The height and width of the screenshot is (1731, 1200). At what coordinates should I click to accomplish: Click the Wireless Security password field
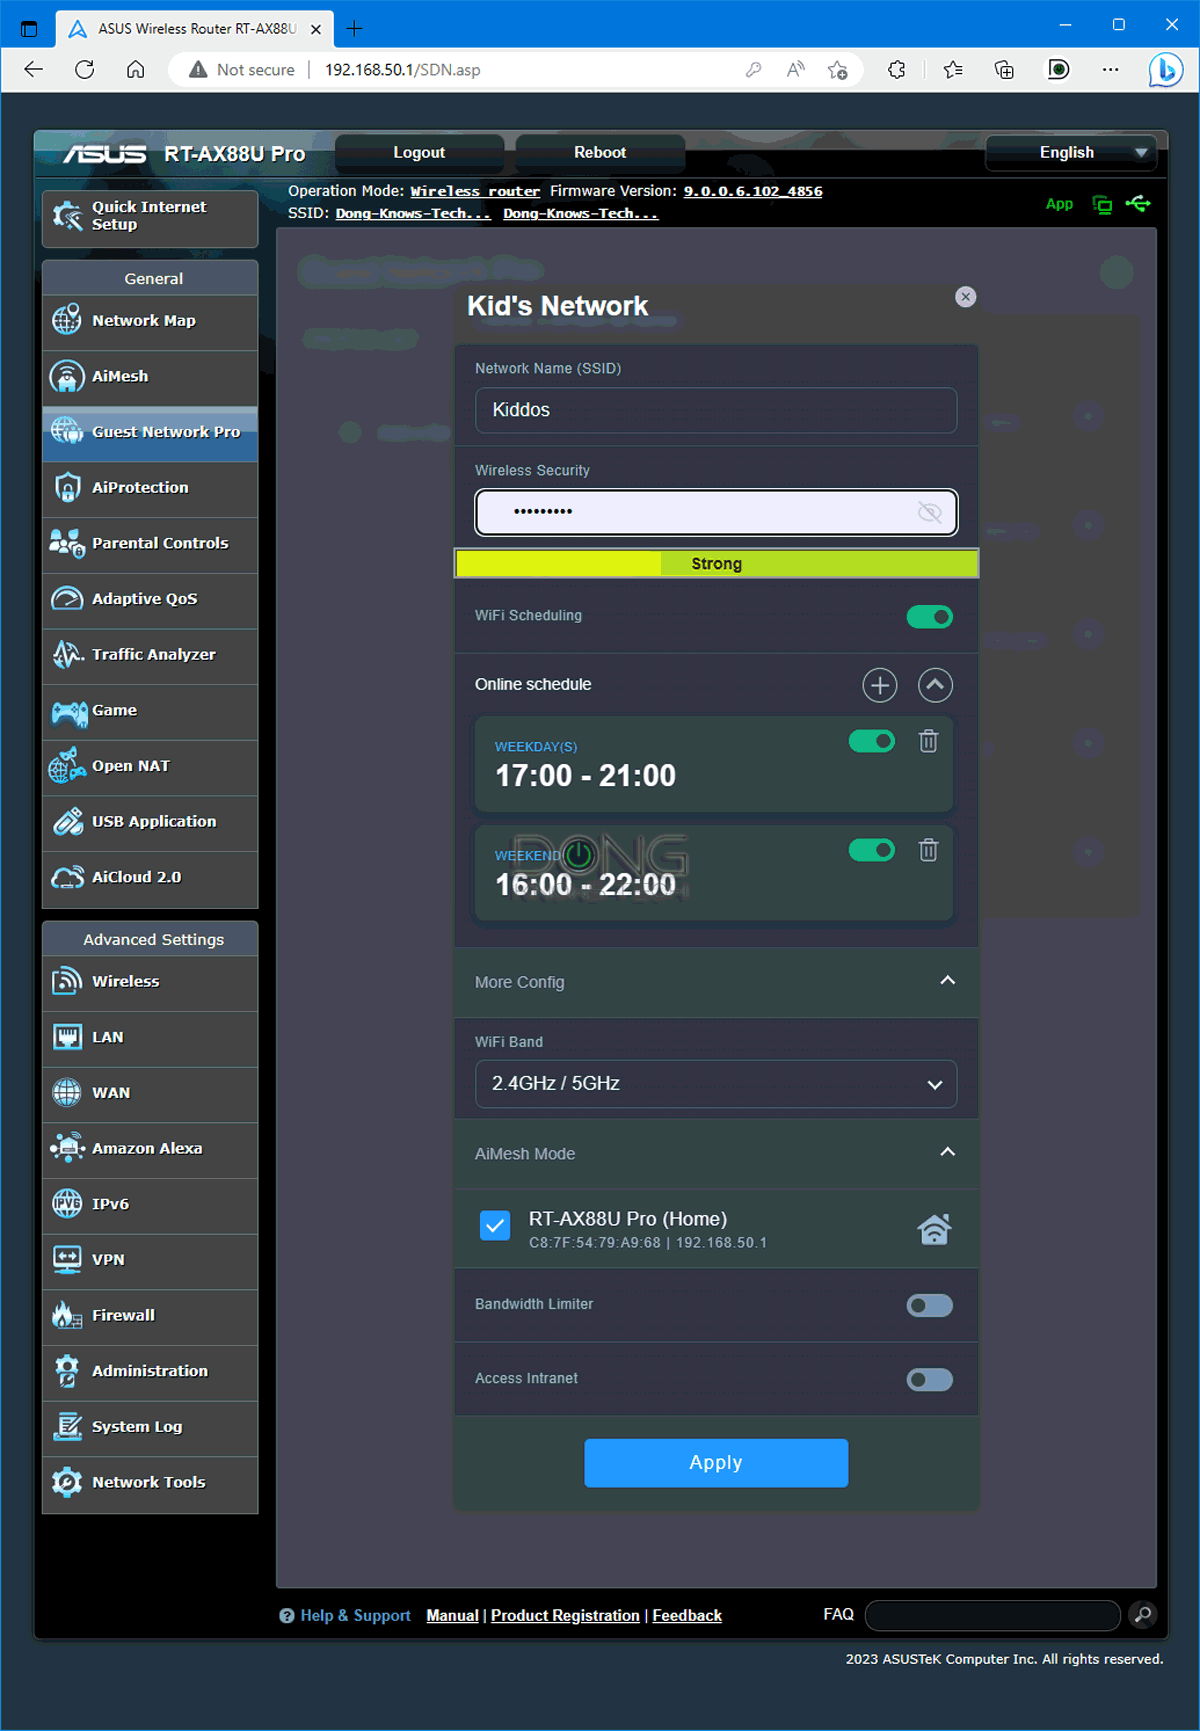click(x=716, y=512)
